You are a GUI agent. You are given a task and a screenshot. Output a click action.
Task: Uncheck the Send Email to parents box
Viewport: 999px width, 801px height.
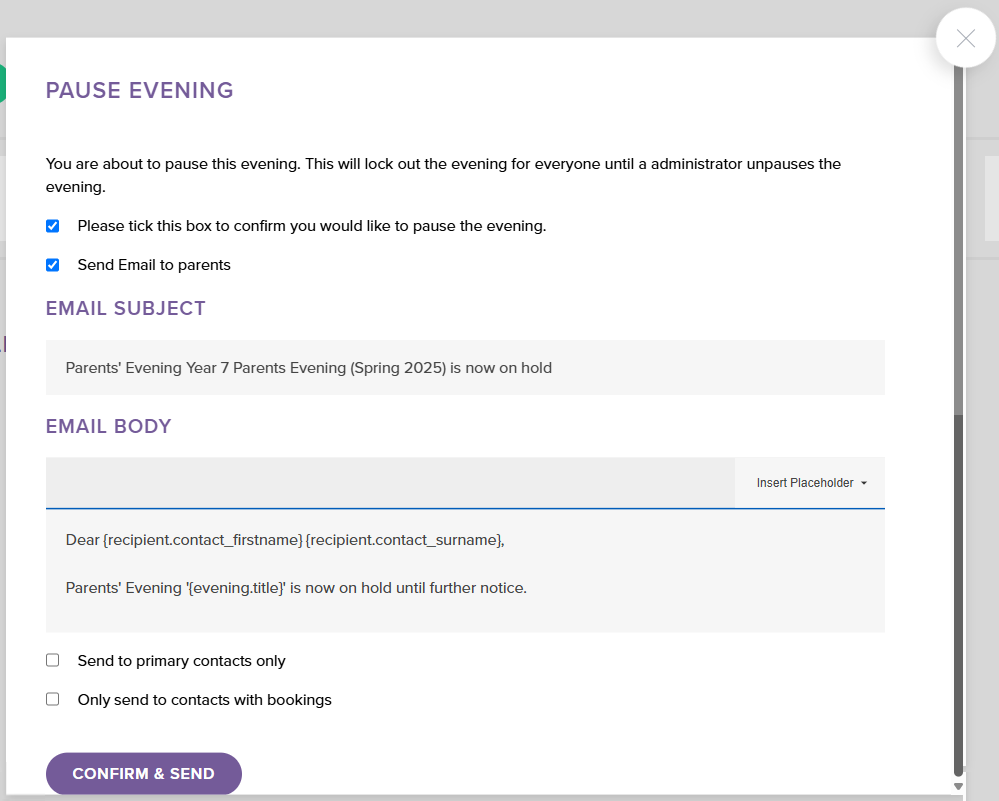point(53,265)
